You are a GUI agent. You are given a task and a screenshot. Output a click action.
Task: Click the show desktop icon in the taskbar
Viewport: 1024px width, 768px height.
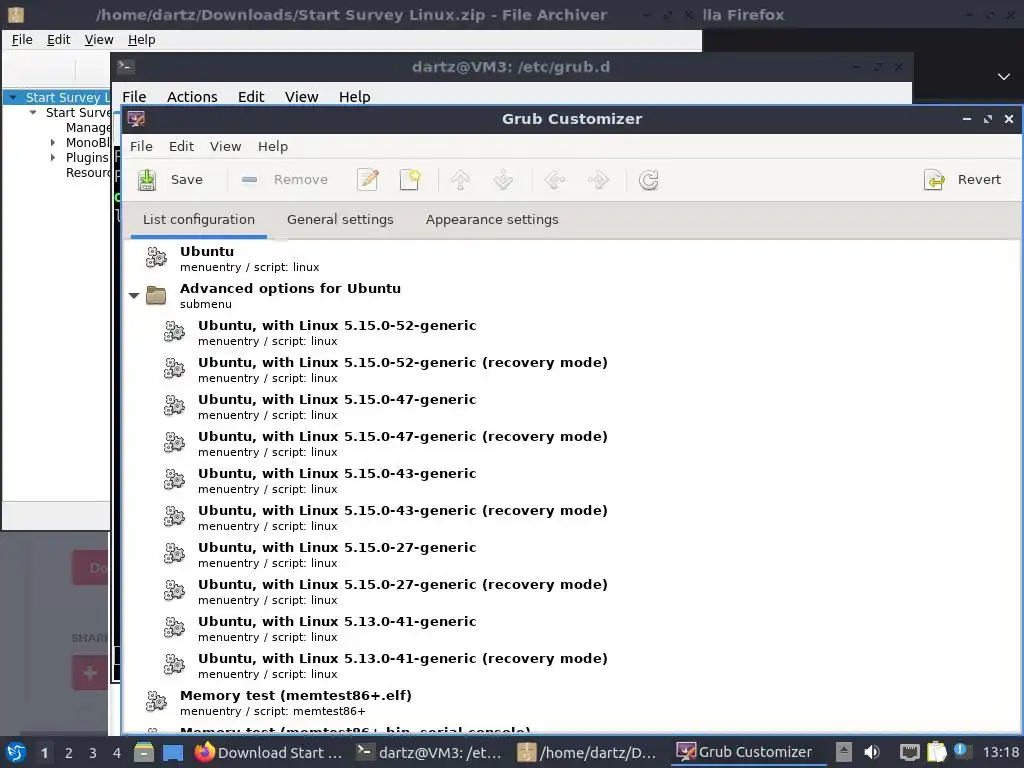tap(172, 752)
